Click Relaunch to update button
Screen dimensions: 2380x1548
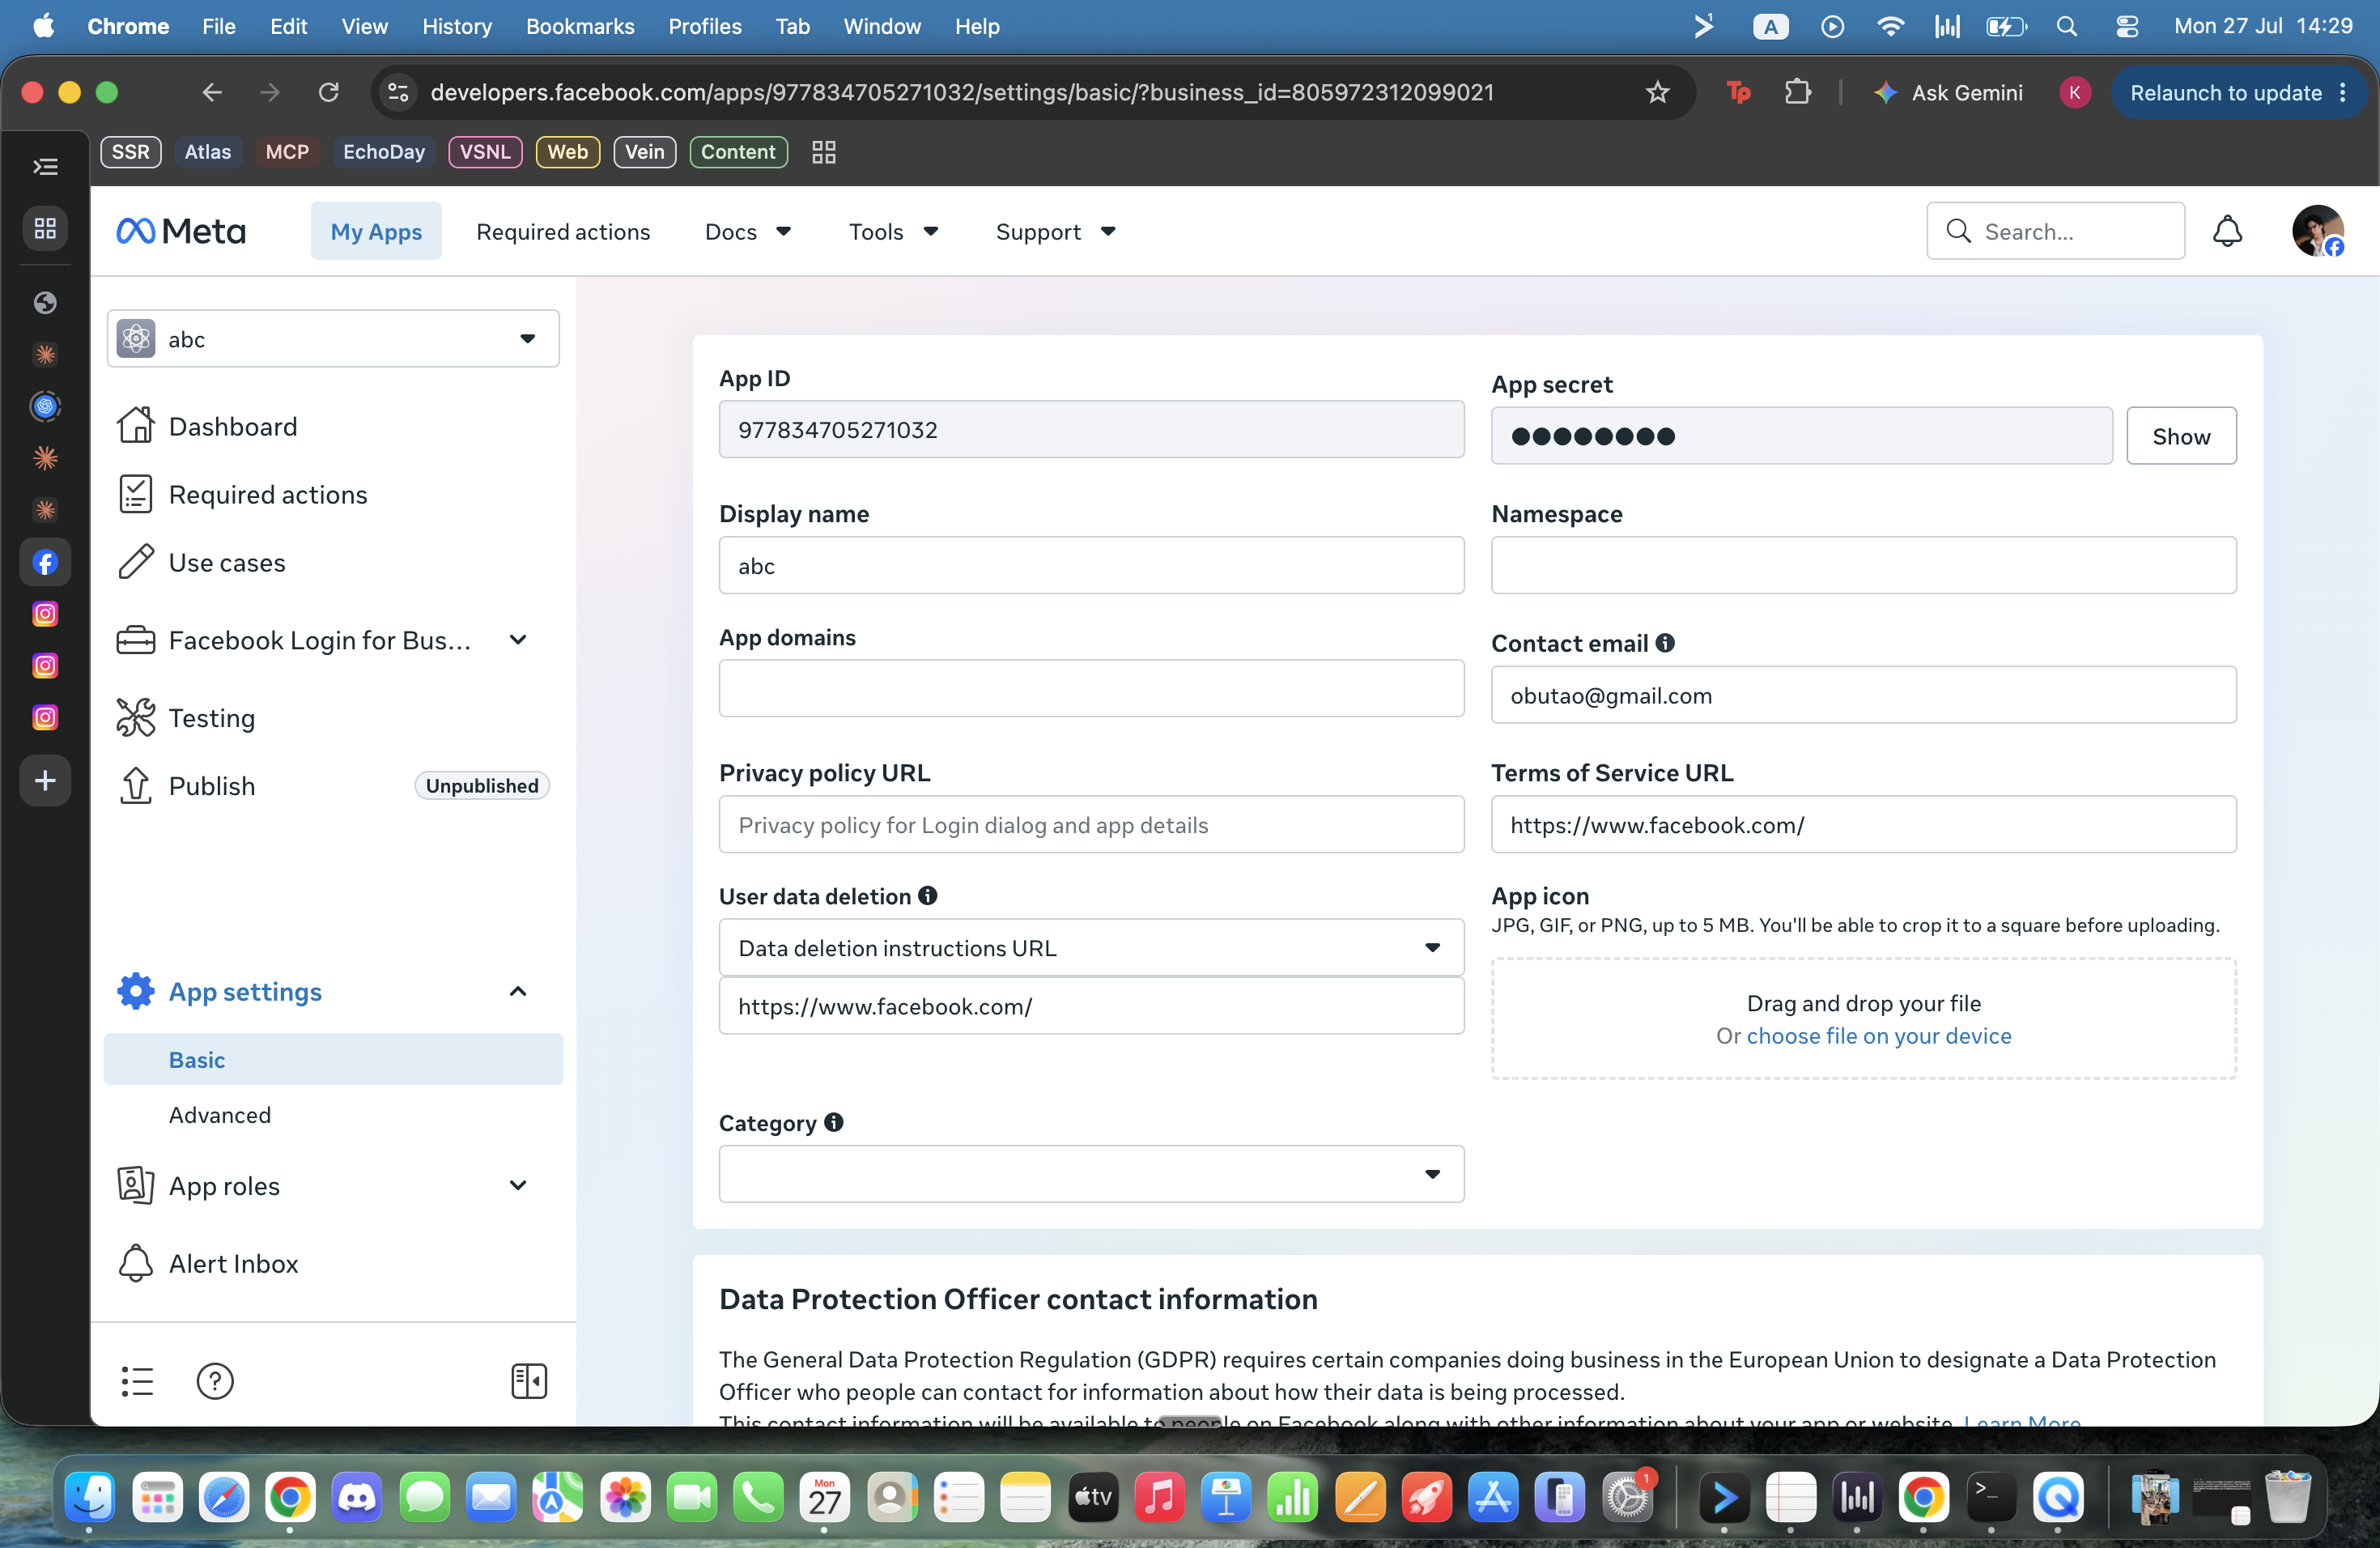pyautogui.click(x=2240, y=93)
